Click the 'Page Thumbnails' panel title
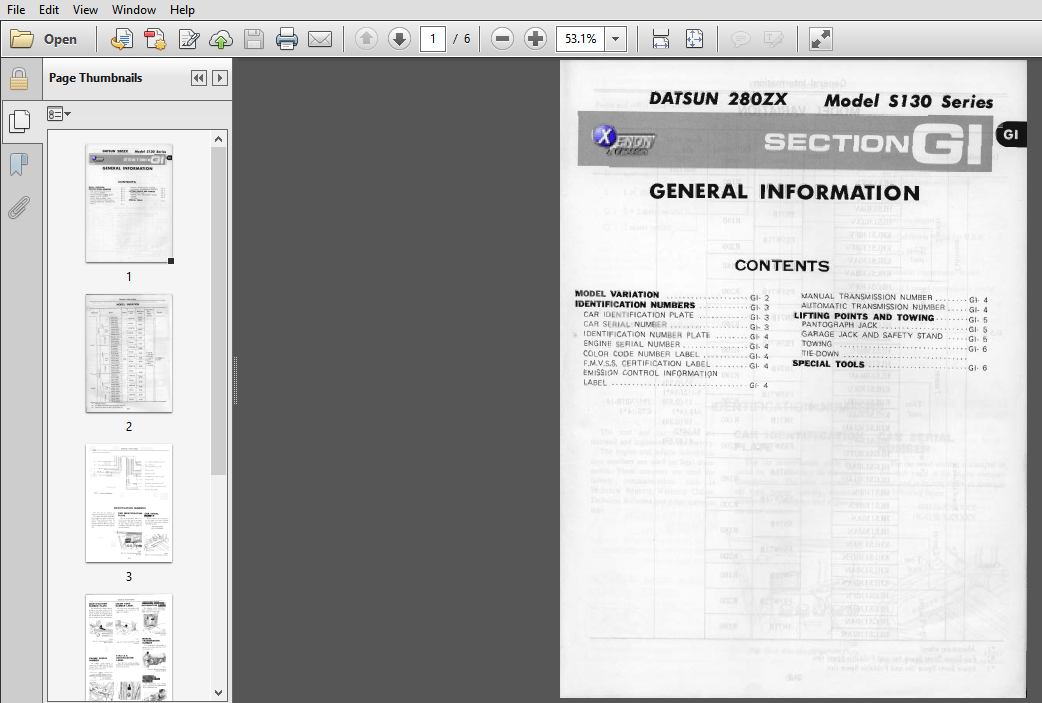Image resolution: width=1042 pixels, height=703 pixels. (x=96, y=78)
